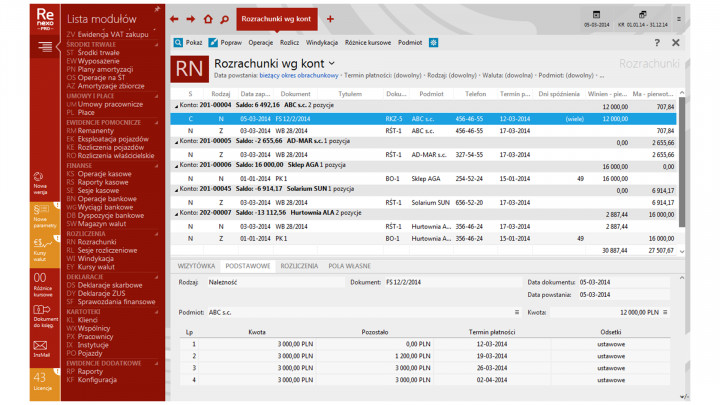Viewport: 720px width, 405px height.
Task: Open the InsMail envelope icon
Action: (41, 343)
